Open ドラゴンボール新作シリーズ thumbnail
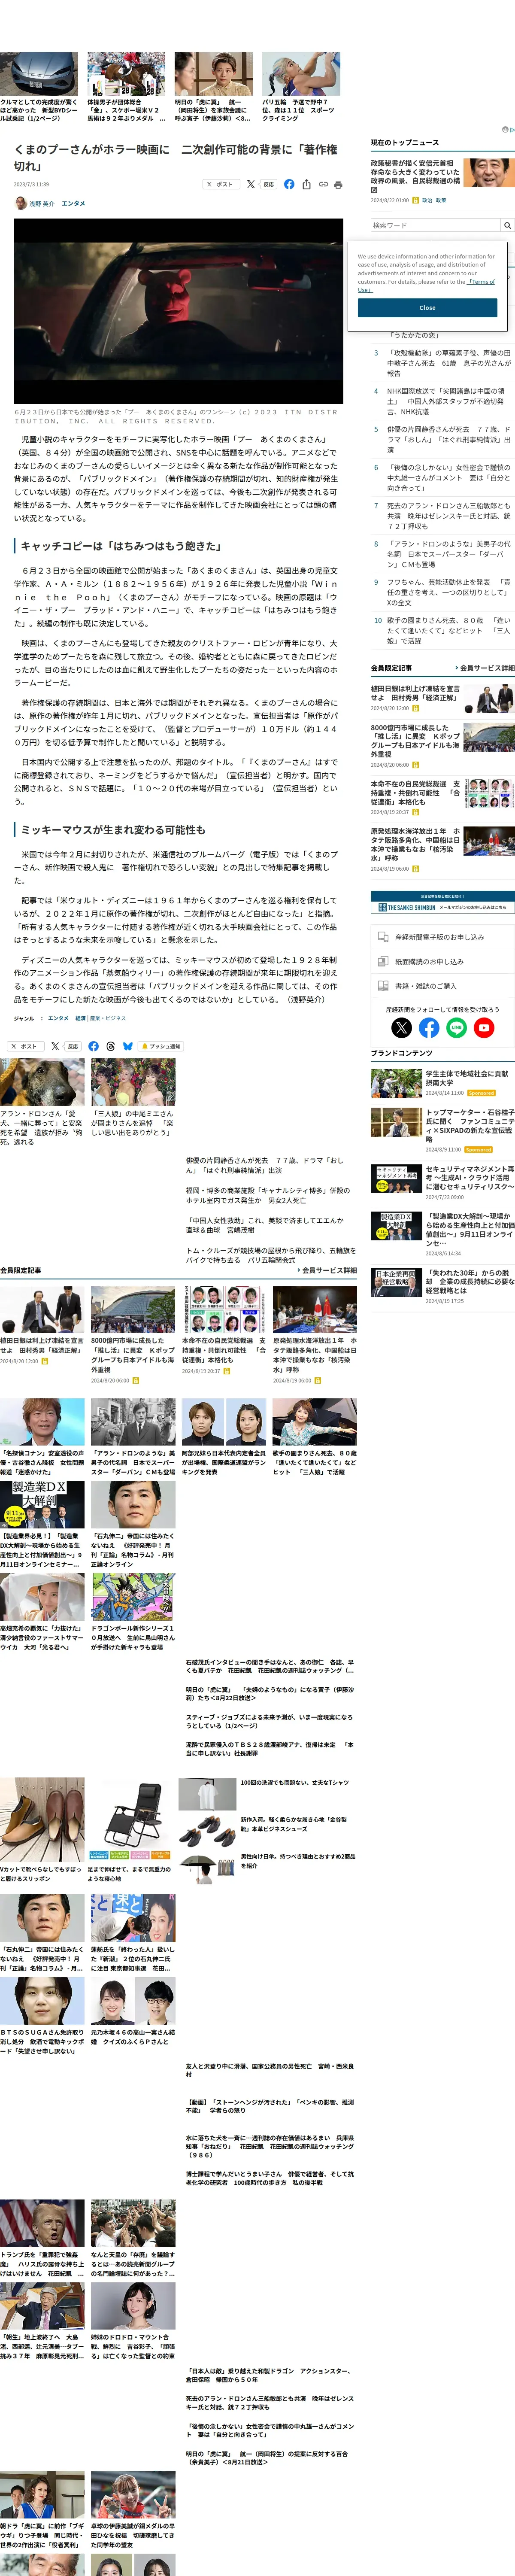Screen dimensions: 515x2576 tap(133, 1597)
